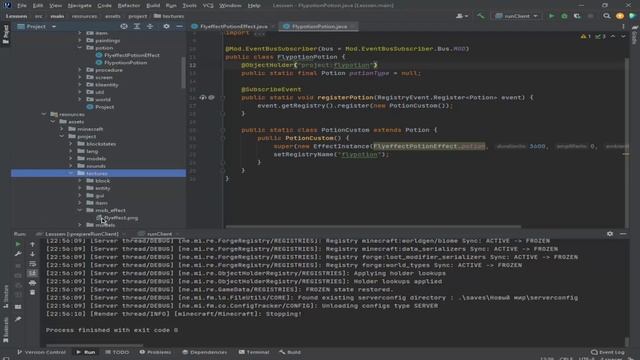Go to previous highlighted error arrow
Viewport: 640px width, 360px height.
click(x=613, y=36)
